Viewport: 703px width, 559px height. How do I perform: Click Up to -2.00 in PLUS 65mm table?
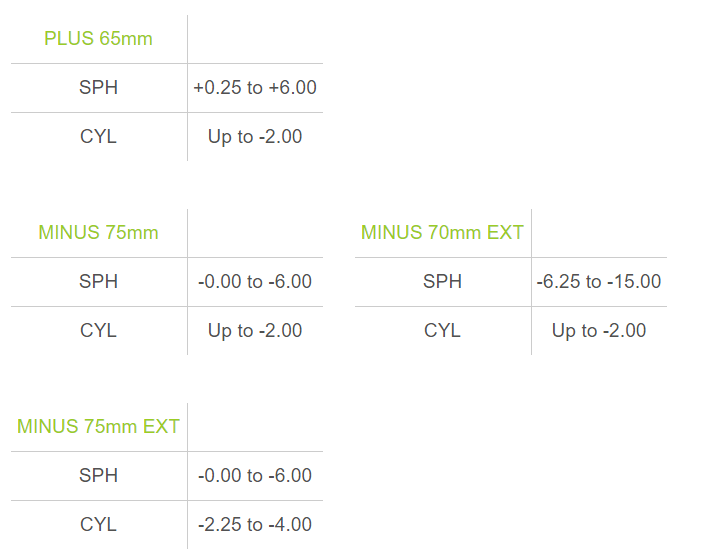[x=255, y=137]
